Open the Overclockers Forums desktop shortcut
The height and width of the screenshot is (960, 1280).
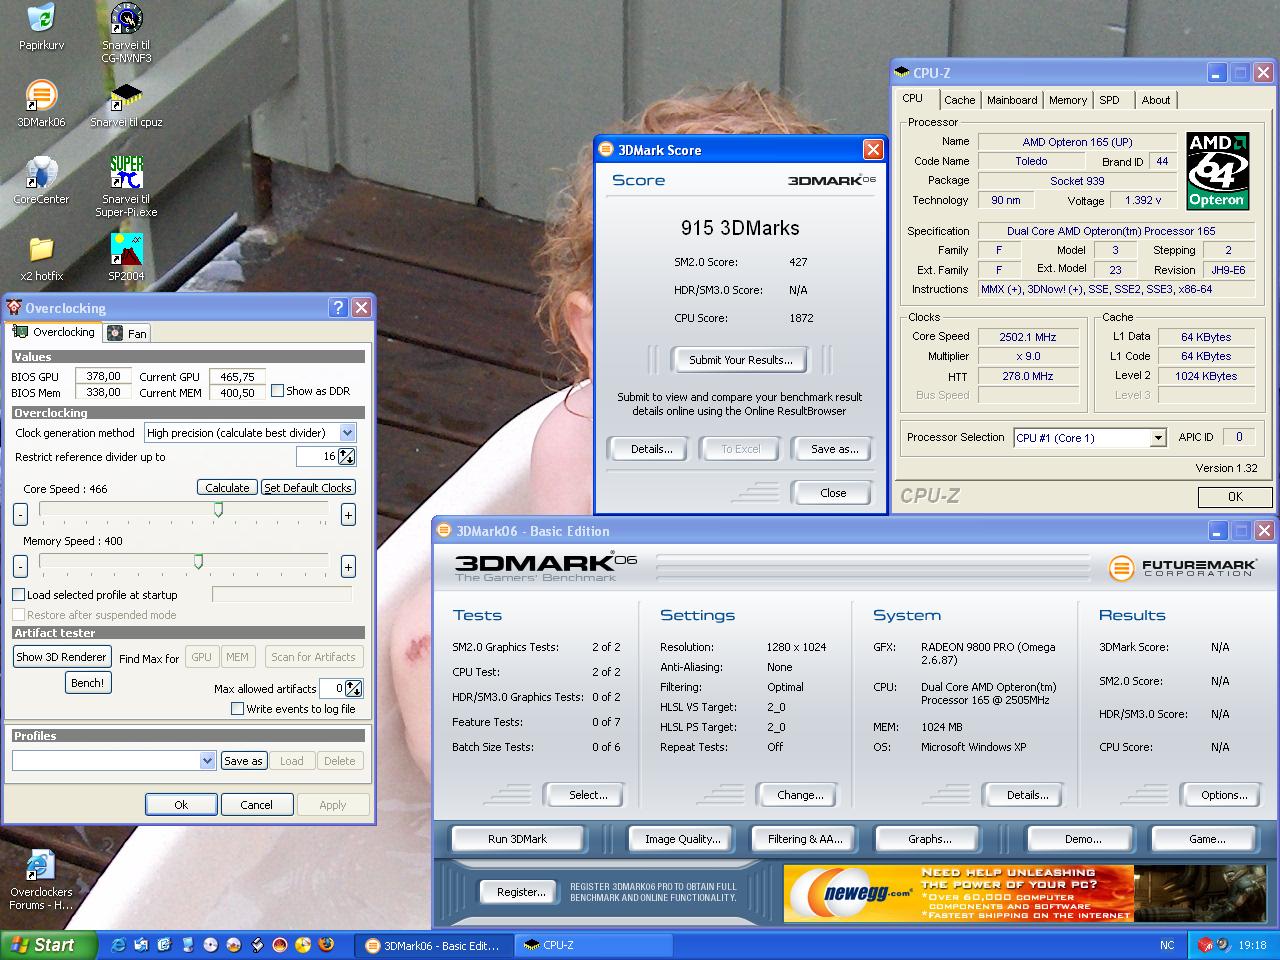(41, 866)
